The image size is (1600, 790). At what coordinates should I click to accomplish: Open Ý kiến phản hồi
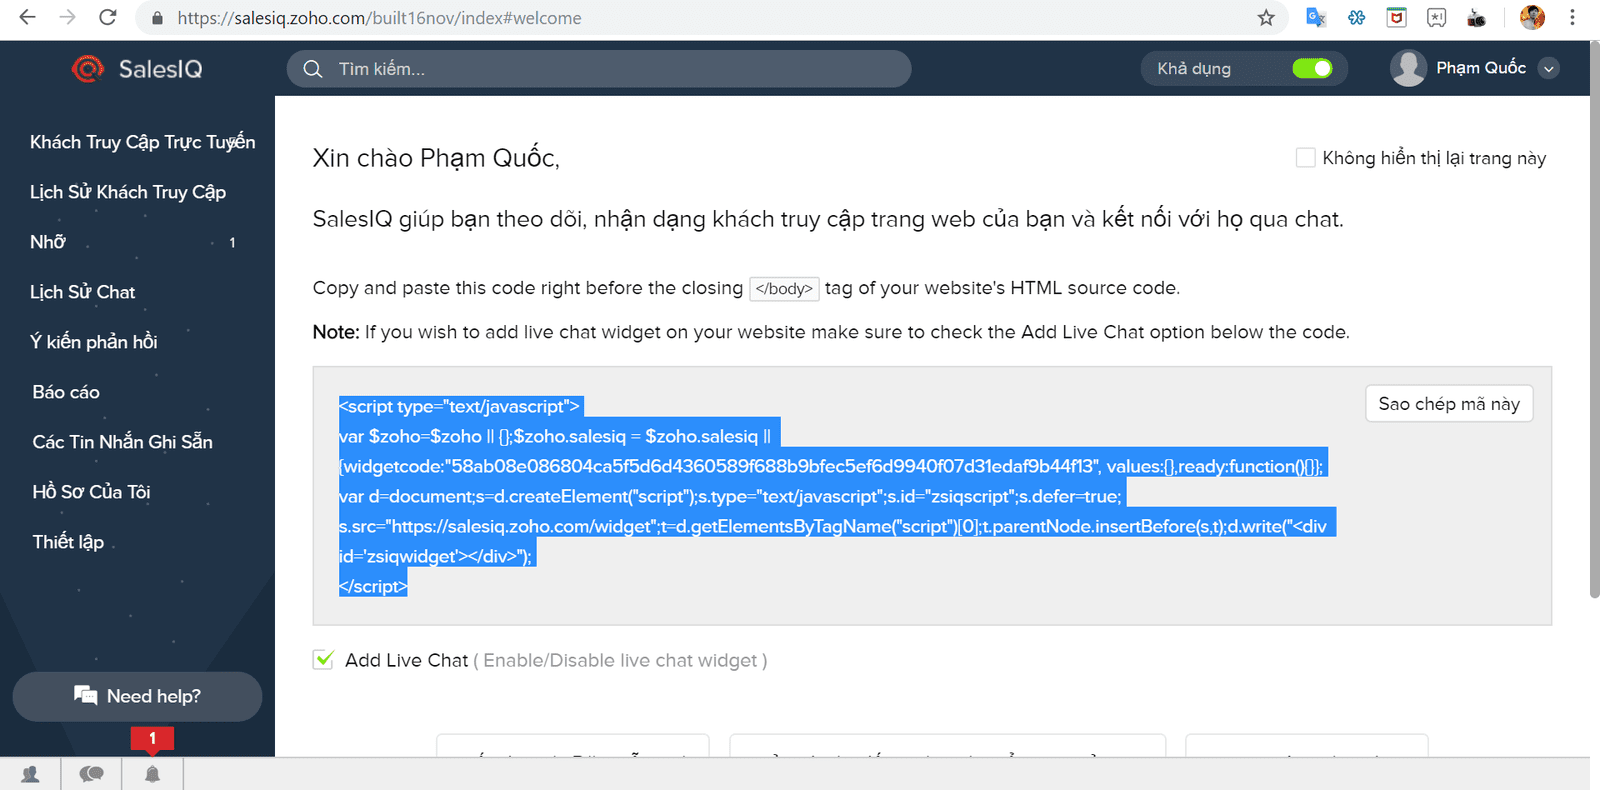[94, 342]
